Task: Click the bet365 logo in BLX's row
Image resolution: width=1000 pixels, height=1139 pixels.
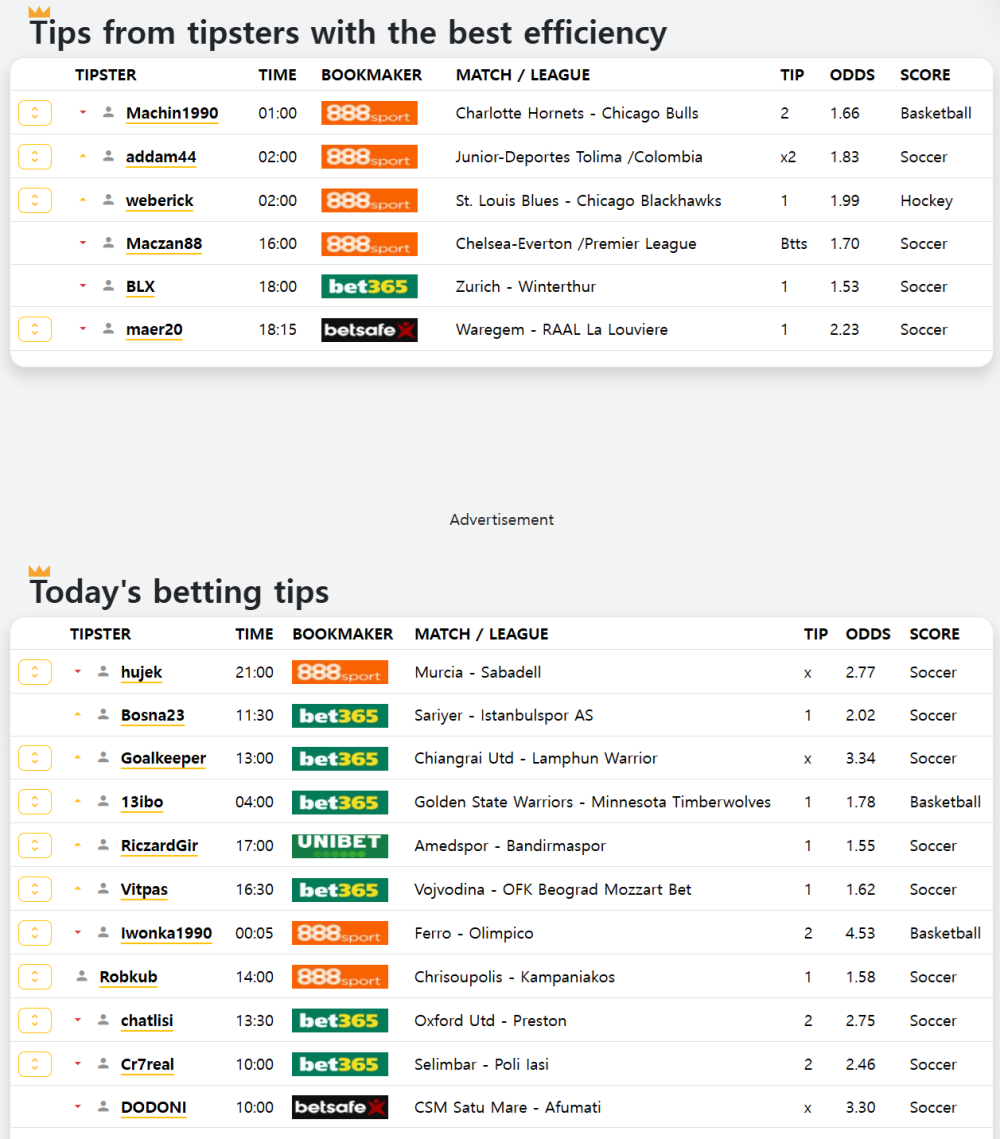Action: [369, 286]
